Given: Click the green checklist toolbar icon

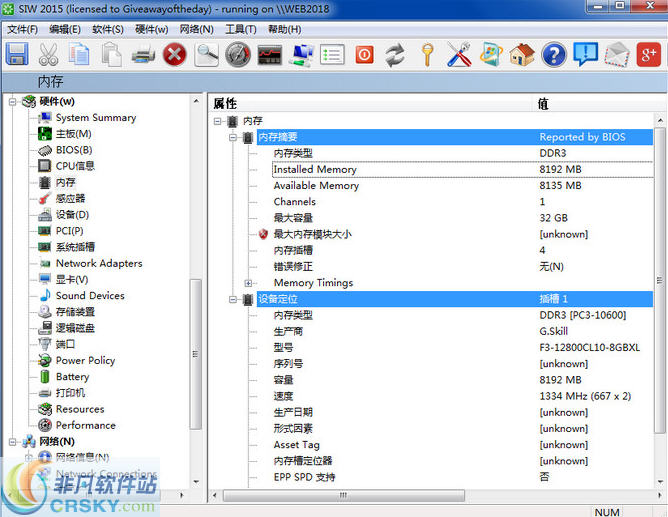Looking at the screenshot, I should click(332, 55).
